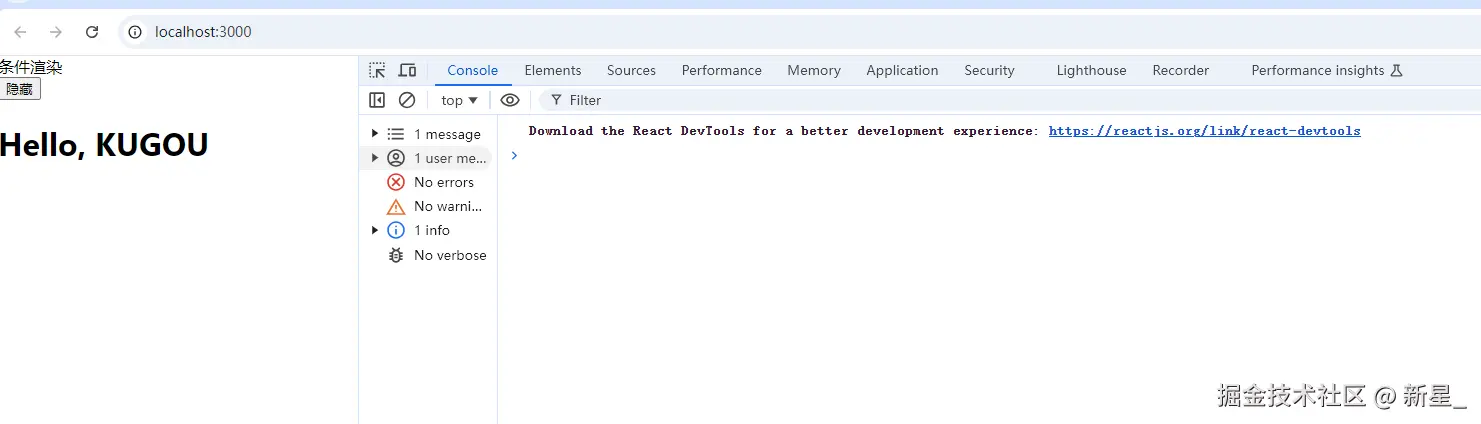Click the flask icon beside Performance insights
Viewport: 1481px width, 424px height.
coord(1397,70)
